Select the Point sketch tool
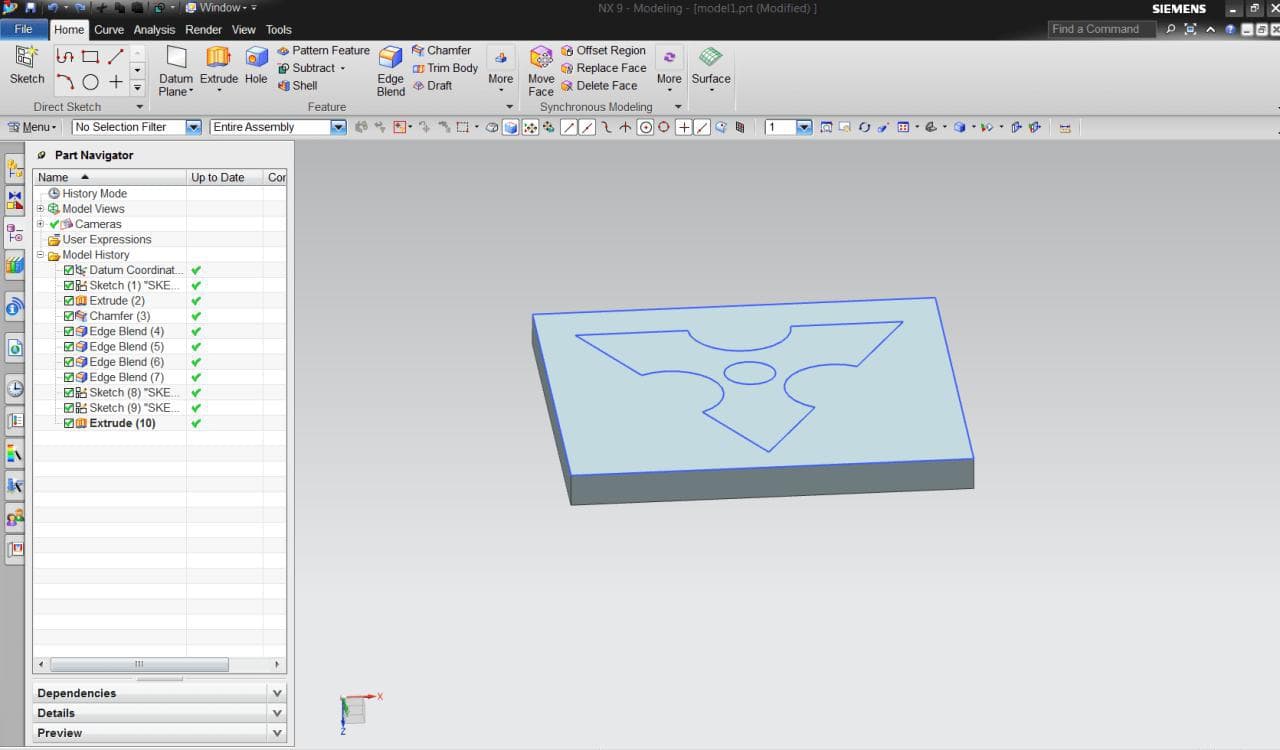The width and height of the screenshot is (1280, 750). (115, 82)
